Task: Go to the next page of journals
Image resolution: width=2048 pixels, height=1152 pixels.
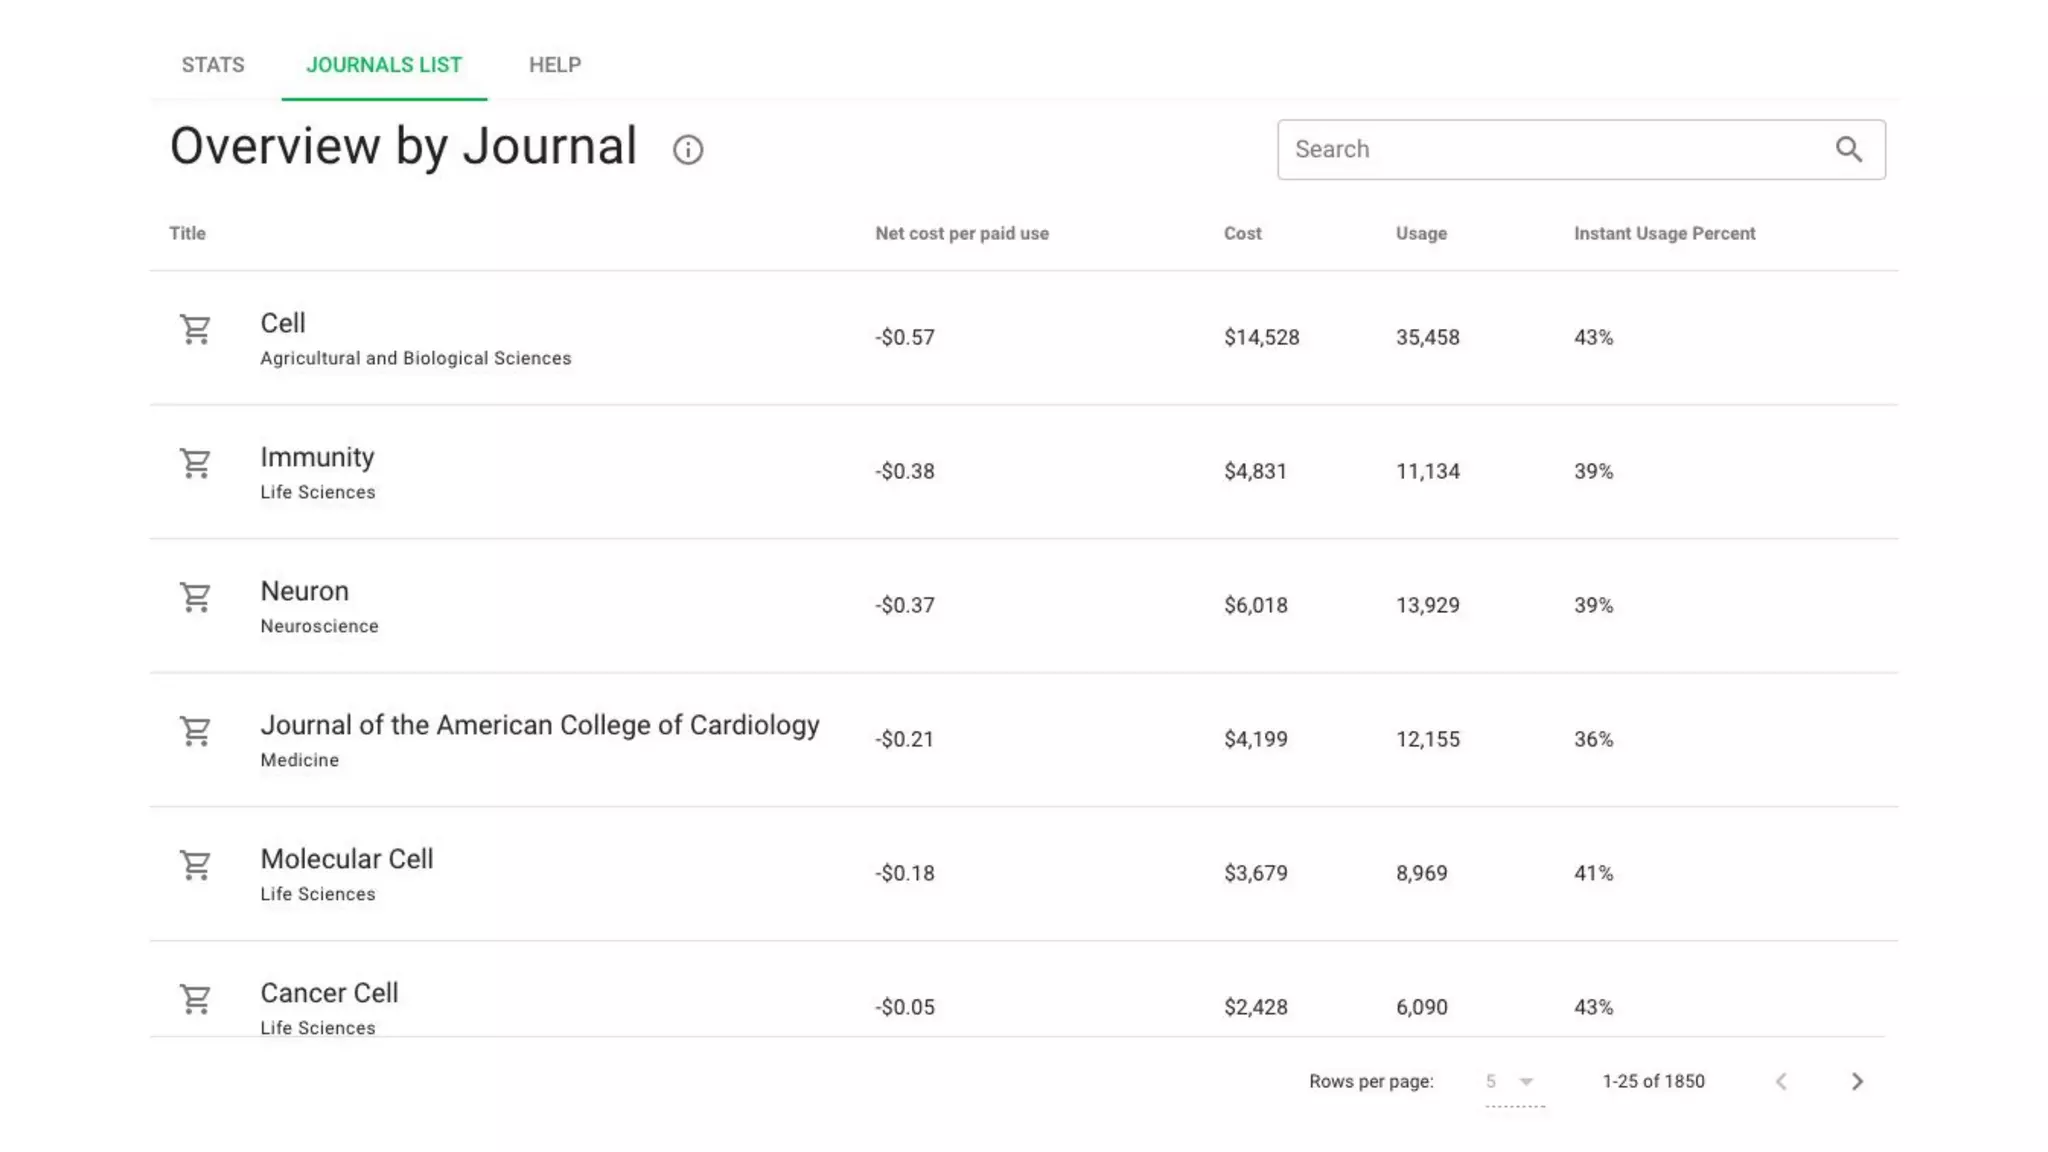Action: (x=1857, y=1081)
